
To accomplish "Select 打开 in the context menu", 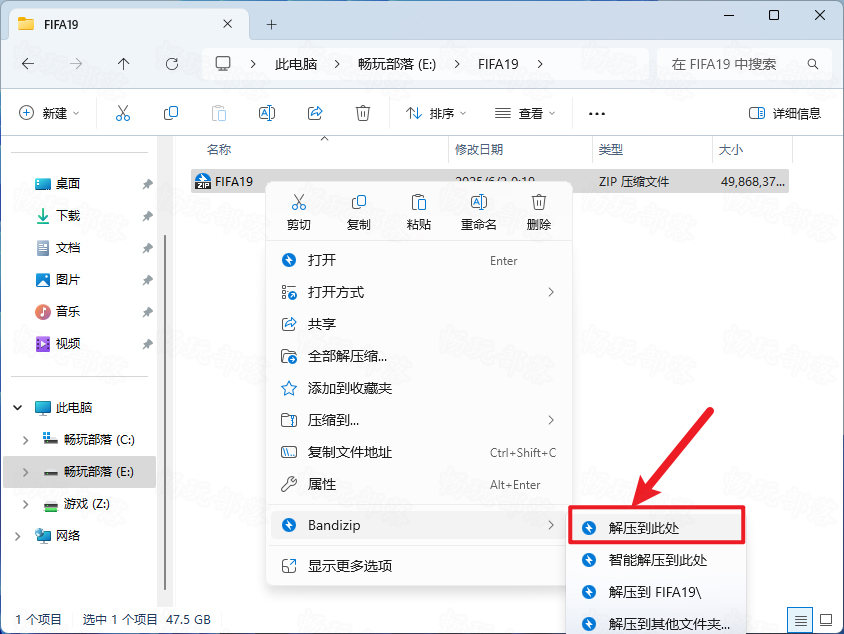I will (x=419, y=260).
